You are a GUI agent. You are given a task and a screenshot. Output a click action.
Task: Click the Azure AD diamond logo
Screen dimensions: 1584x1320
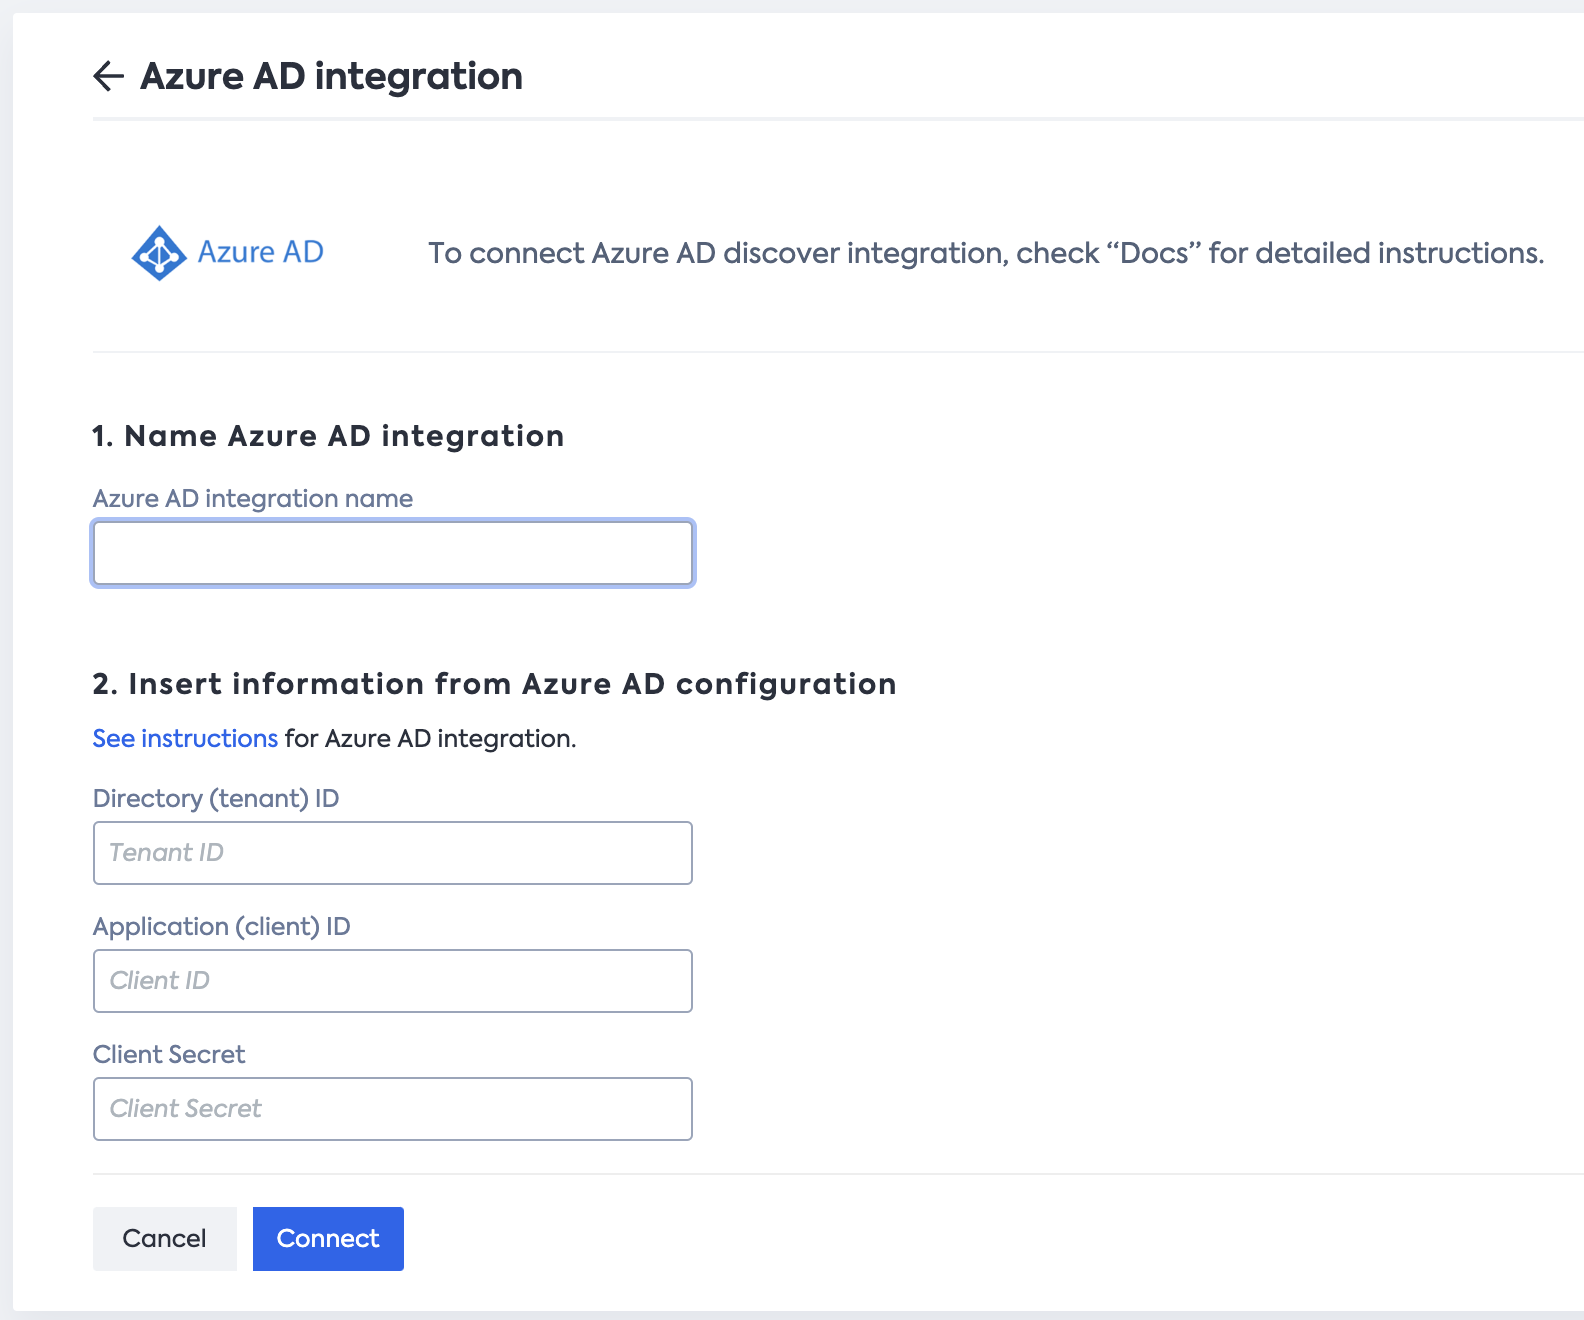(x=159, y=253)
